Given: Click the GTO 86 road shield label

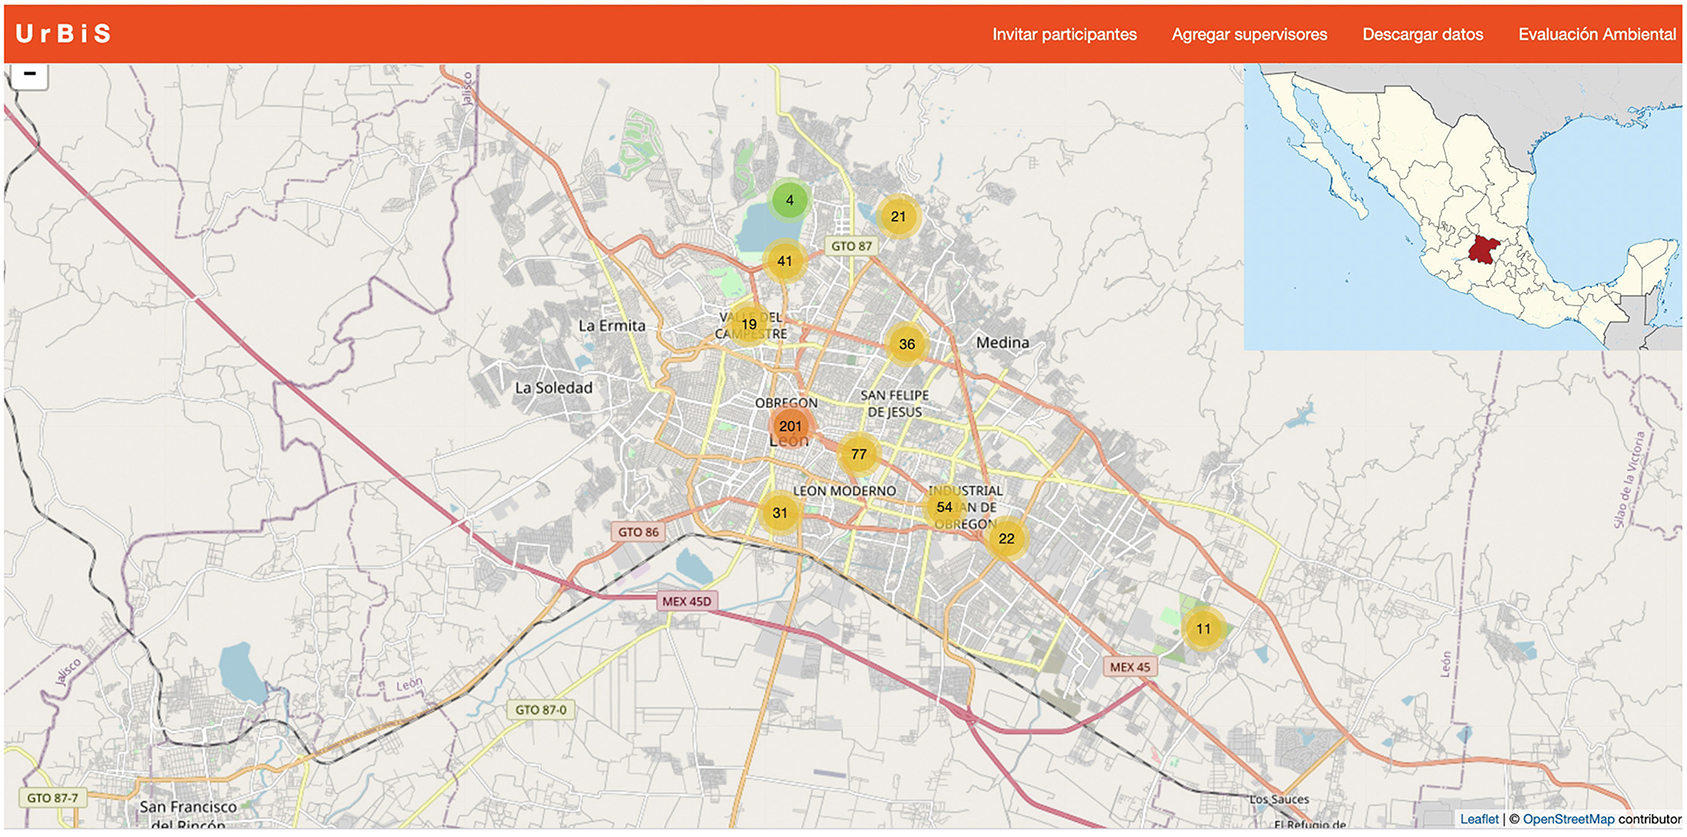Looking at the screenshot, I should pos(638,532).
